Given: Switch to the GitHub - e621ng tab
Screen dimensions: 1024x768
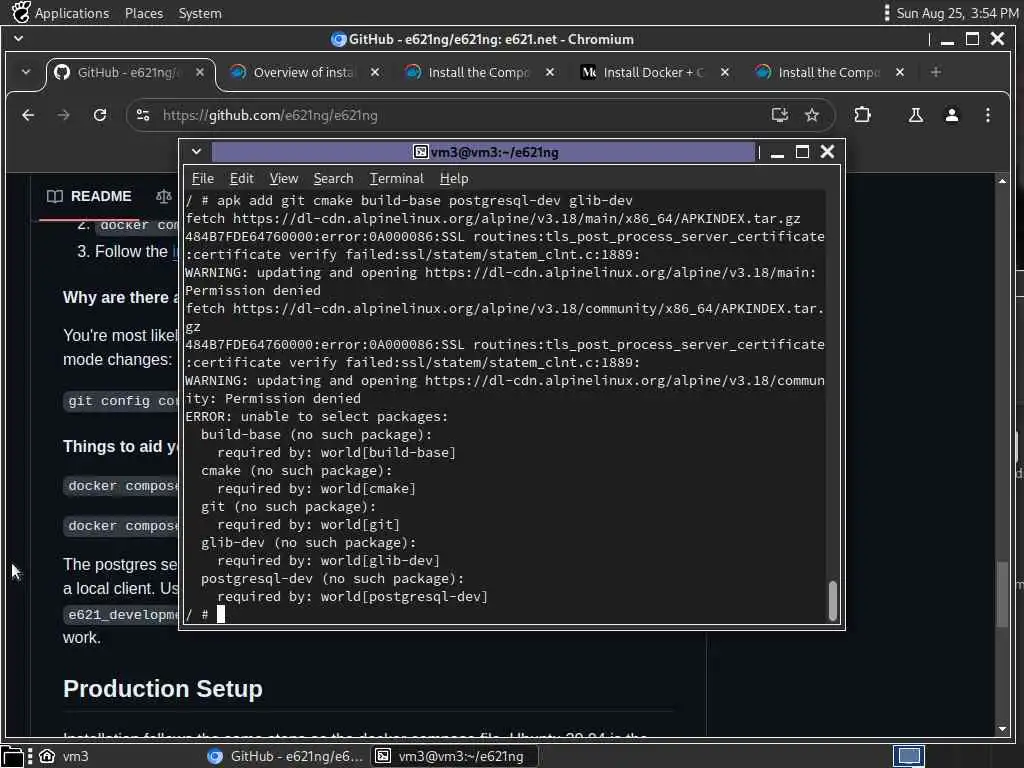Looking at the screenshot, I should pyautogui.click(x=129, y=72).
